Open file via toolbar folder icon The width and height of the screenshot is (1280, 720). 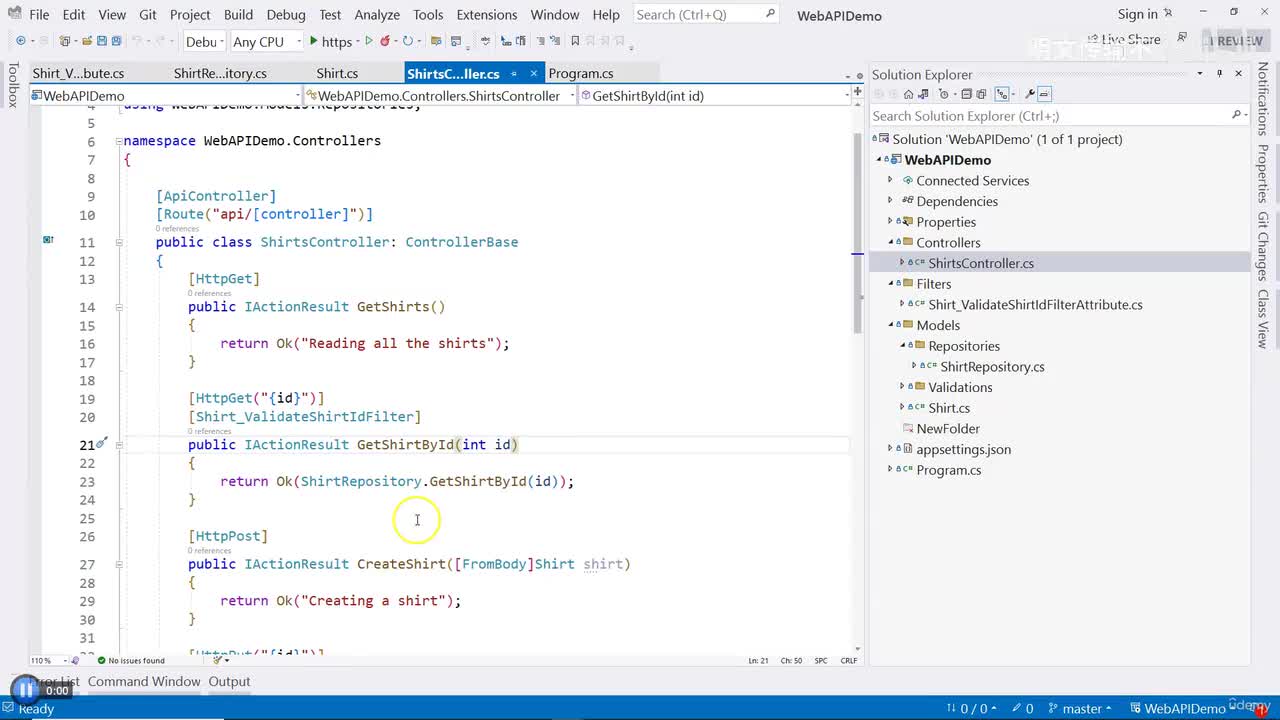[x=87, y=41]
